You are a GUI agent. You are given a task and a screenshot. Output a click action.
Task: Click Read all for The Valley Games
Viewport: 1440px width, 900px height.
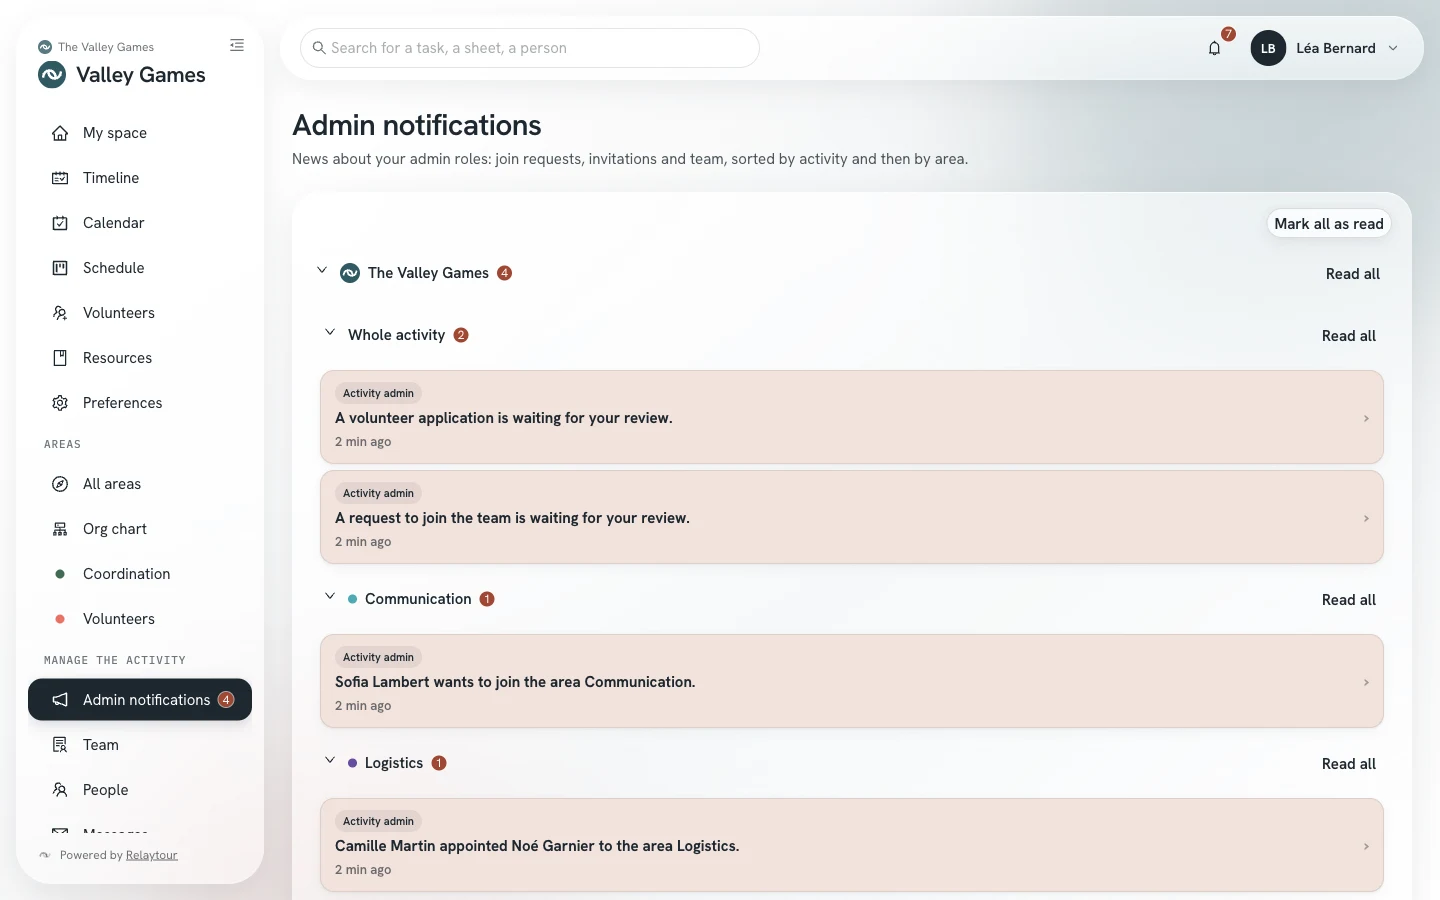[x=1353, y=274]
